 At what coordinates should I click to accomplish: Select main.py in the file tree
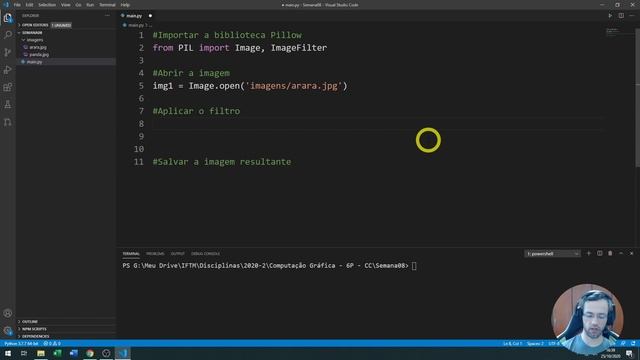click(x=34, y=62)
